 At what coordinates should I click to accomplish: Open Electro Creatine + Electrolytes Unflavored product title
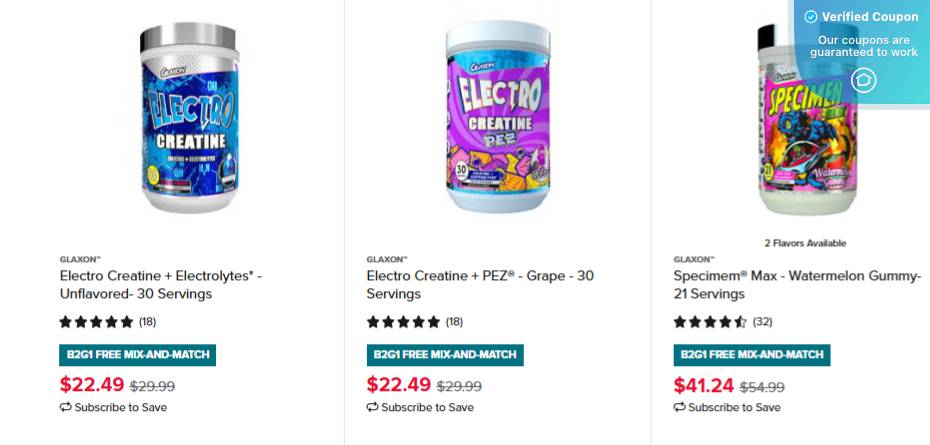tap(160, 284)
